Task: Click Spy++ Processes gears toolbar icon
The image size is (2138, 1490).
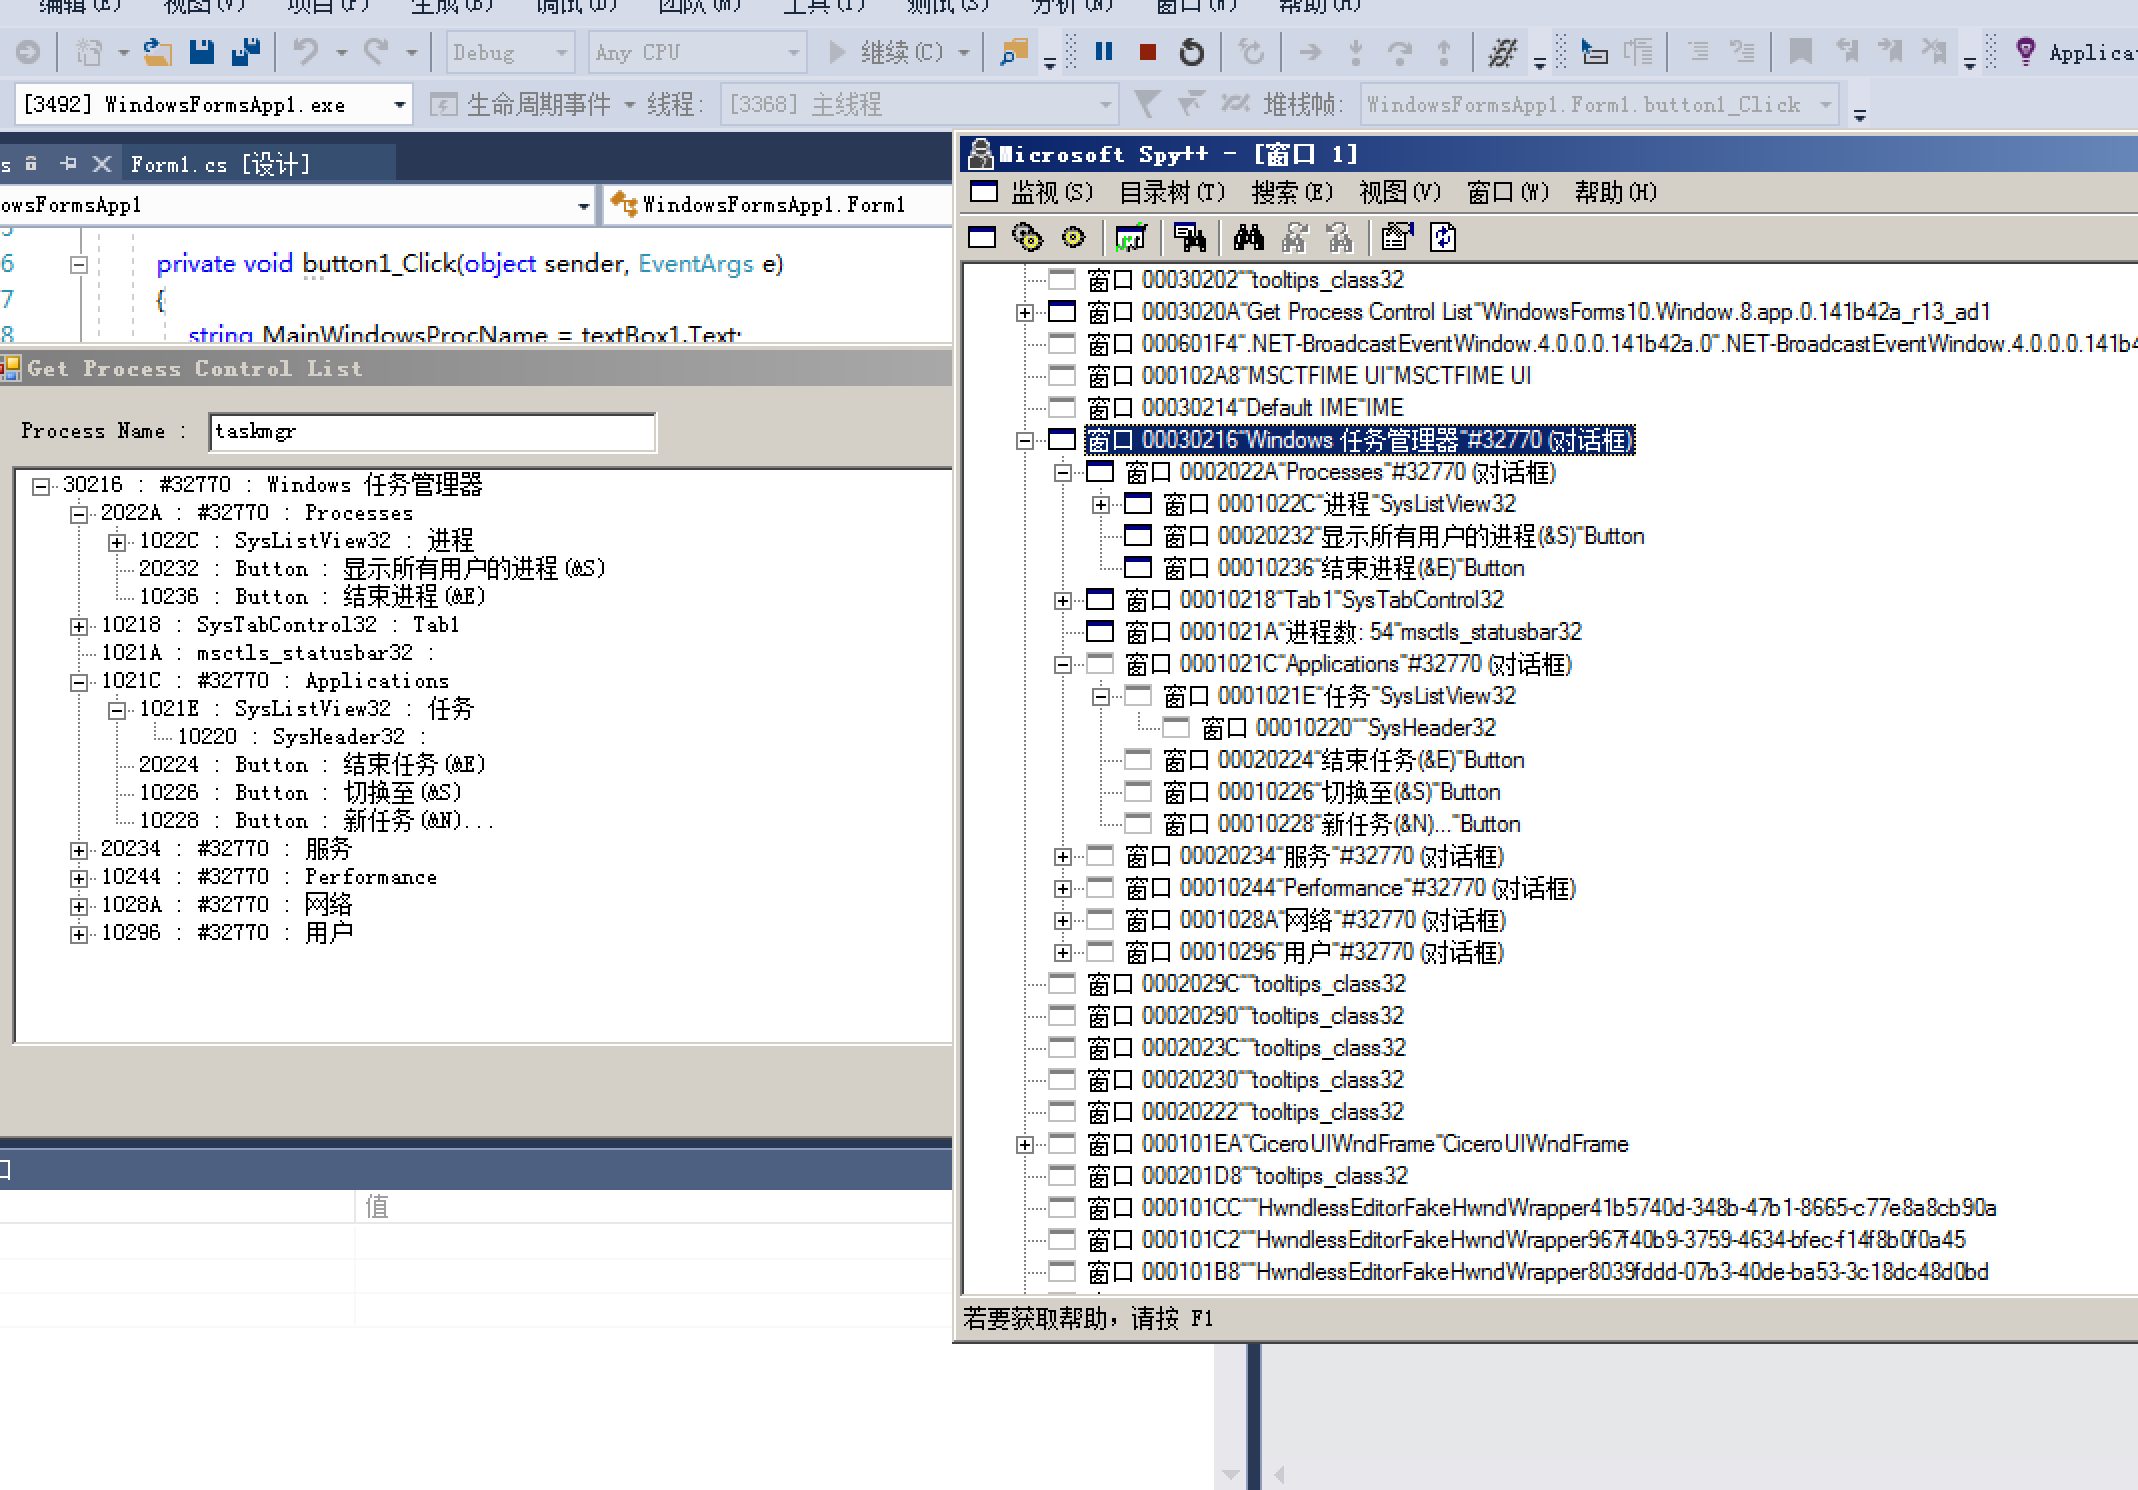Action: [1027, 238]
